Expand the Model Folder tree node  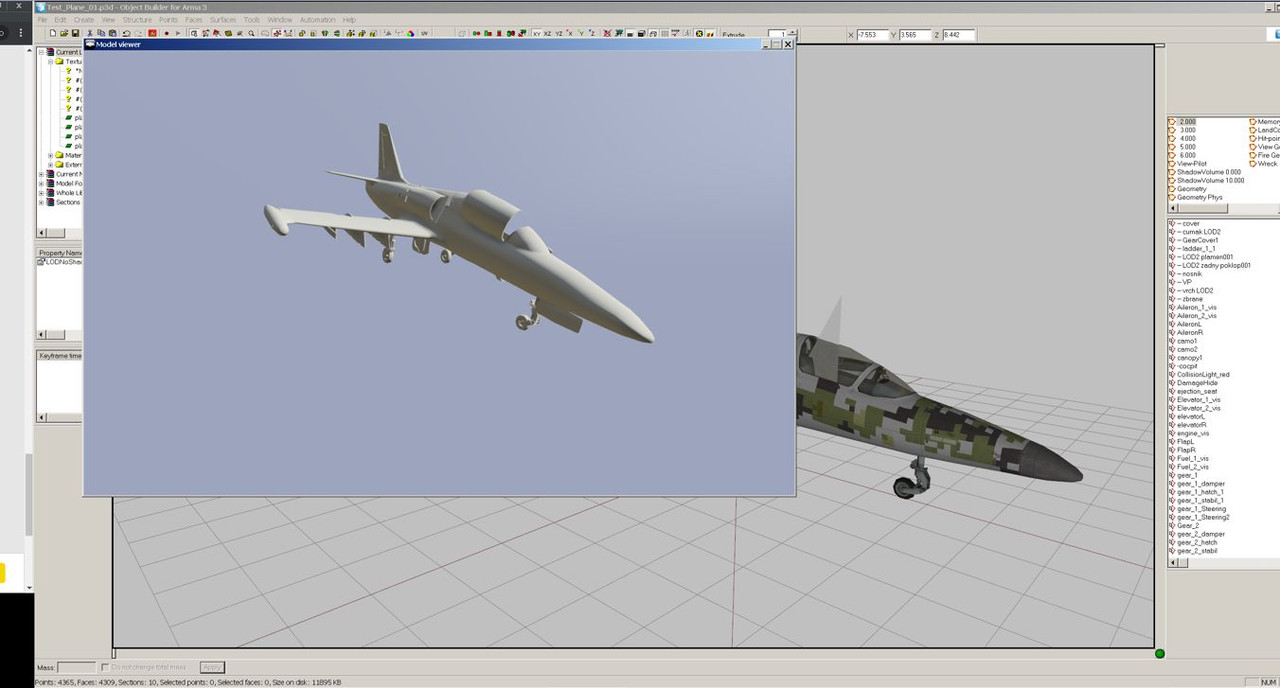coord(42,183)
